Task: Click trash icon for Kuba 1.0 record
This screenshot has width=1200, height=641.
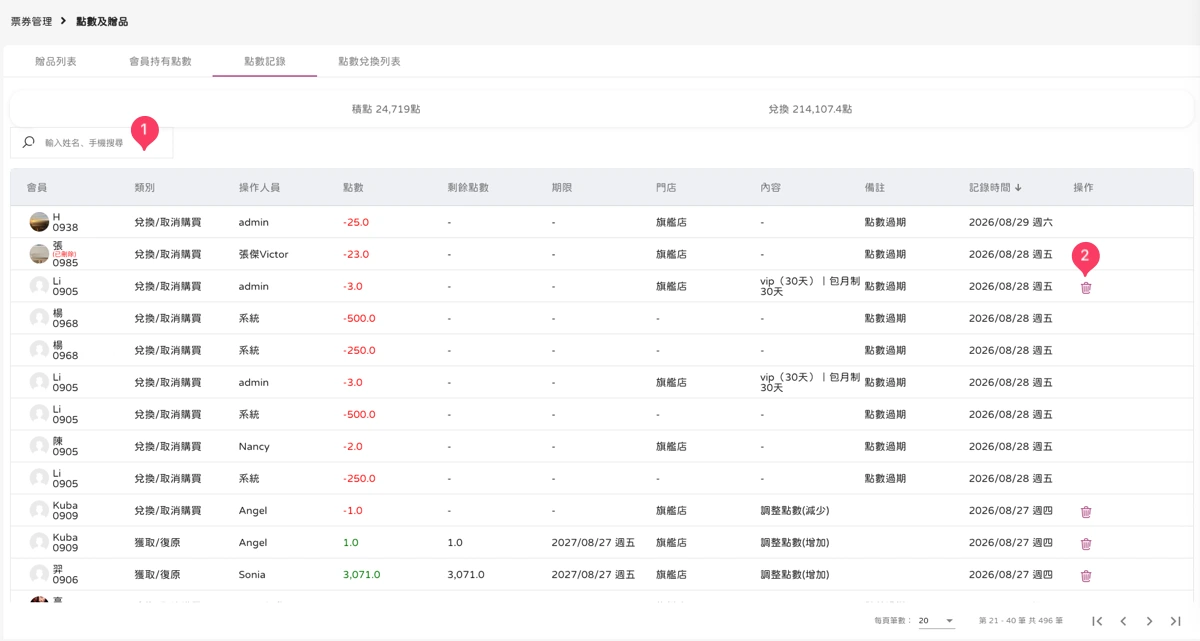Action: coord(1086,543)
